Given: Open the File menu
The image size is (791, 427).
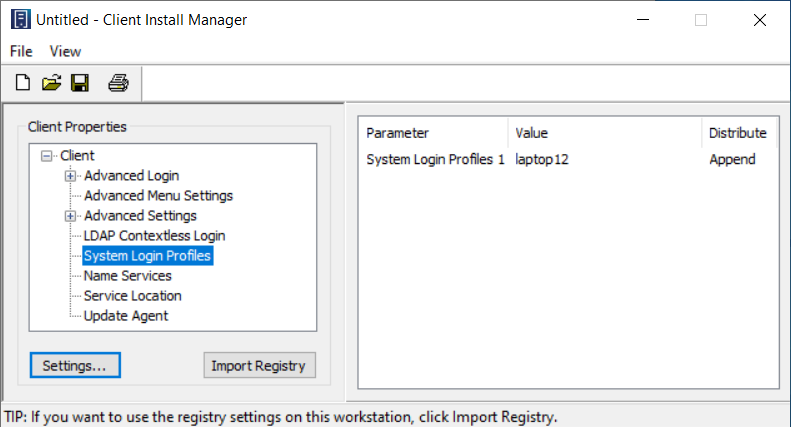Looking at the screenshot, I should point(21,51).
